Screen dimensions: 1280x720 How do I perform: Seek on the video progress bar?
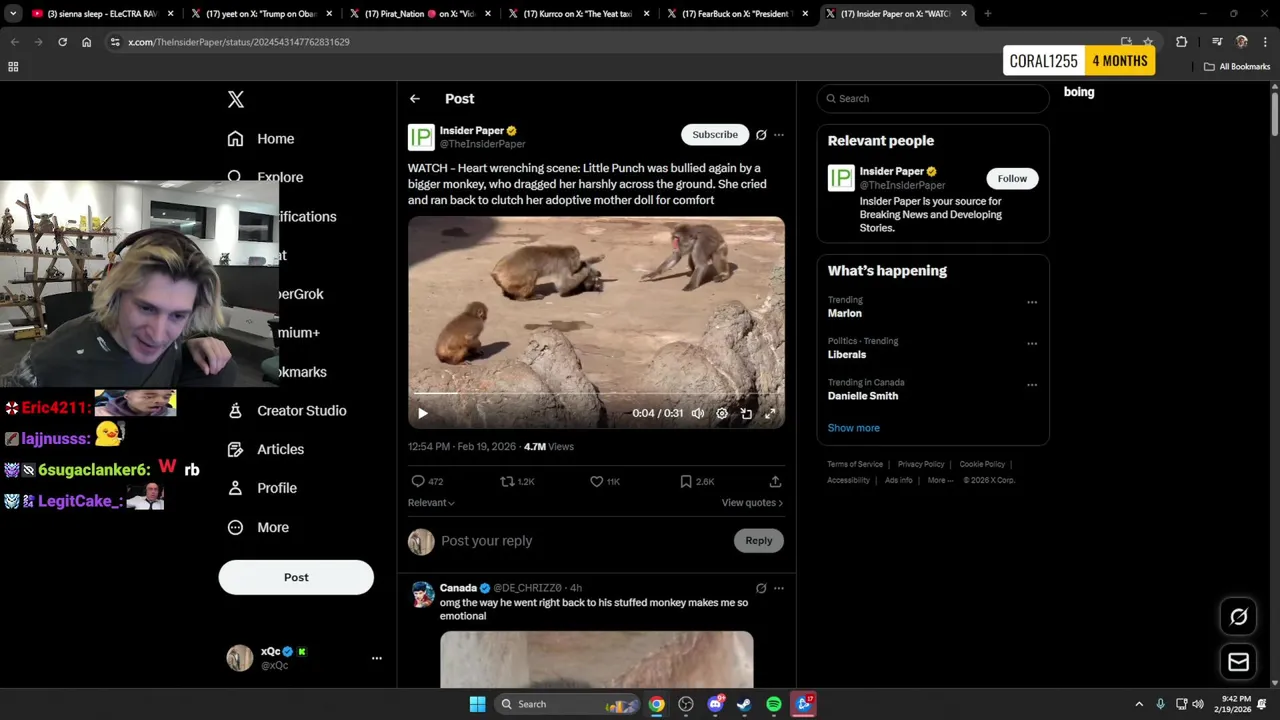pos(596,394)
